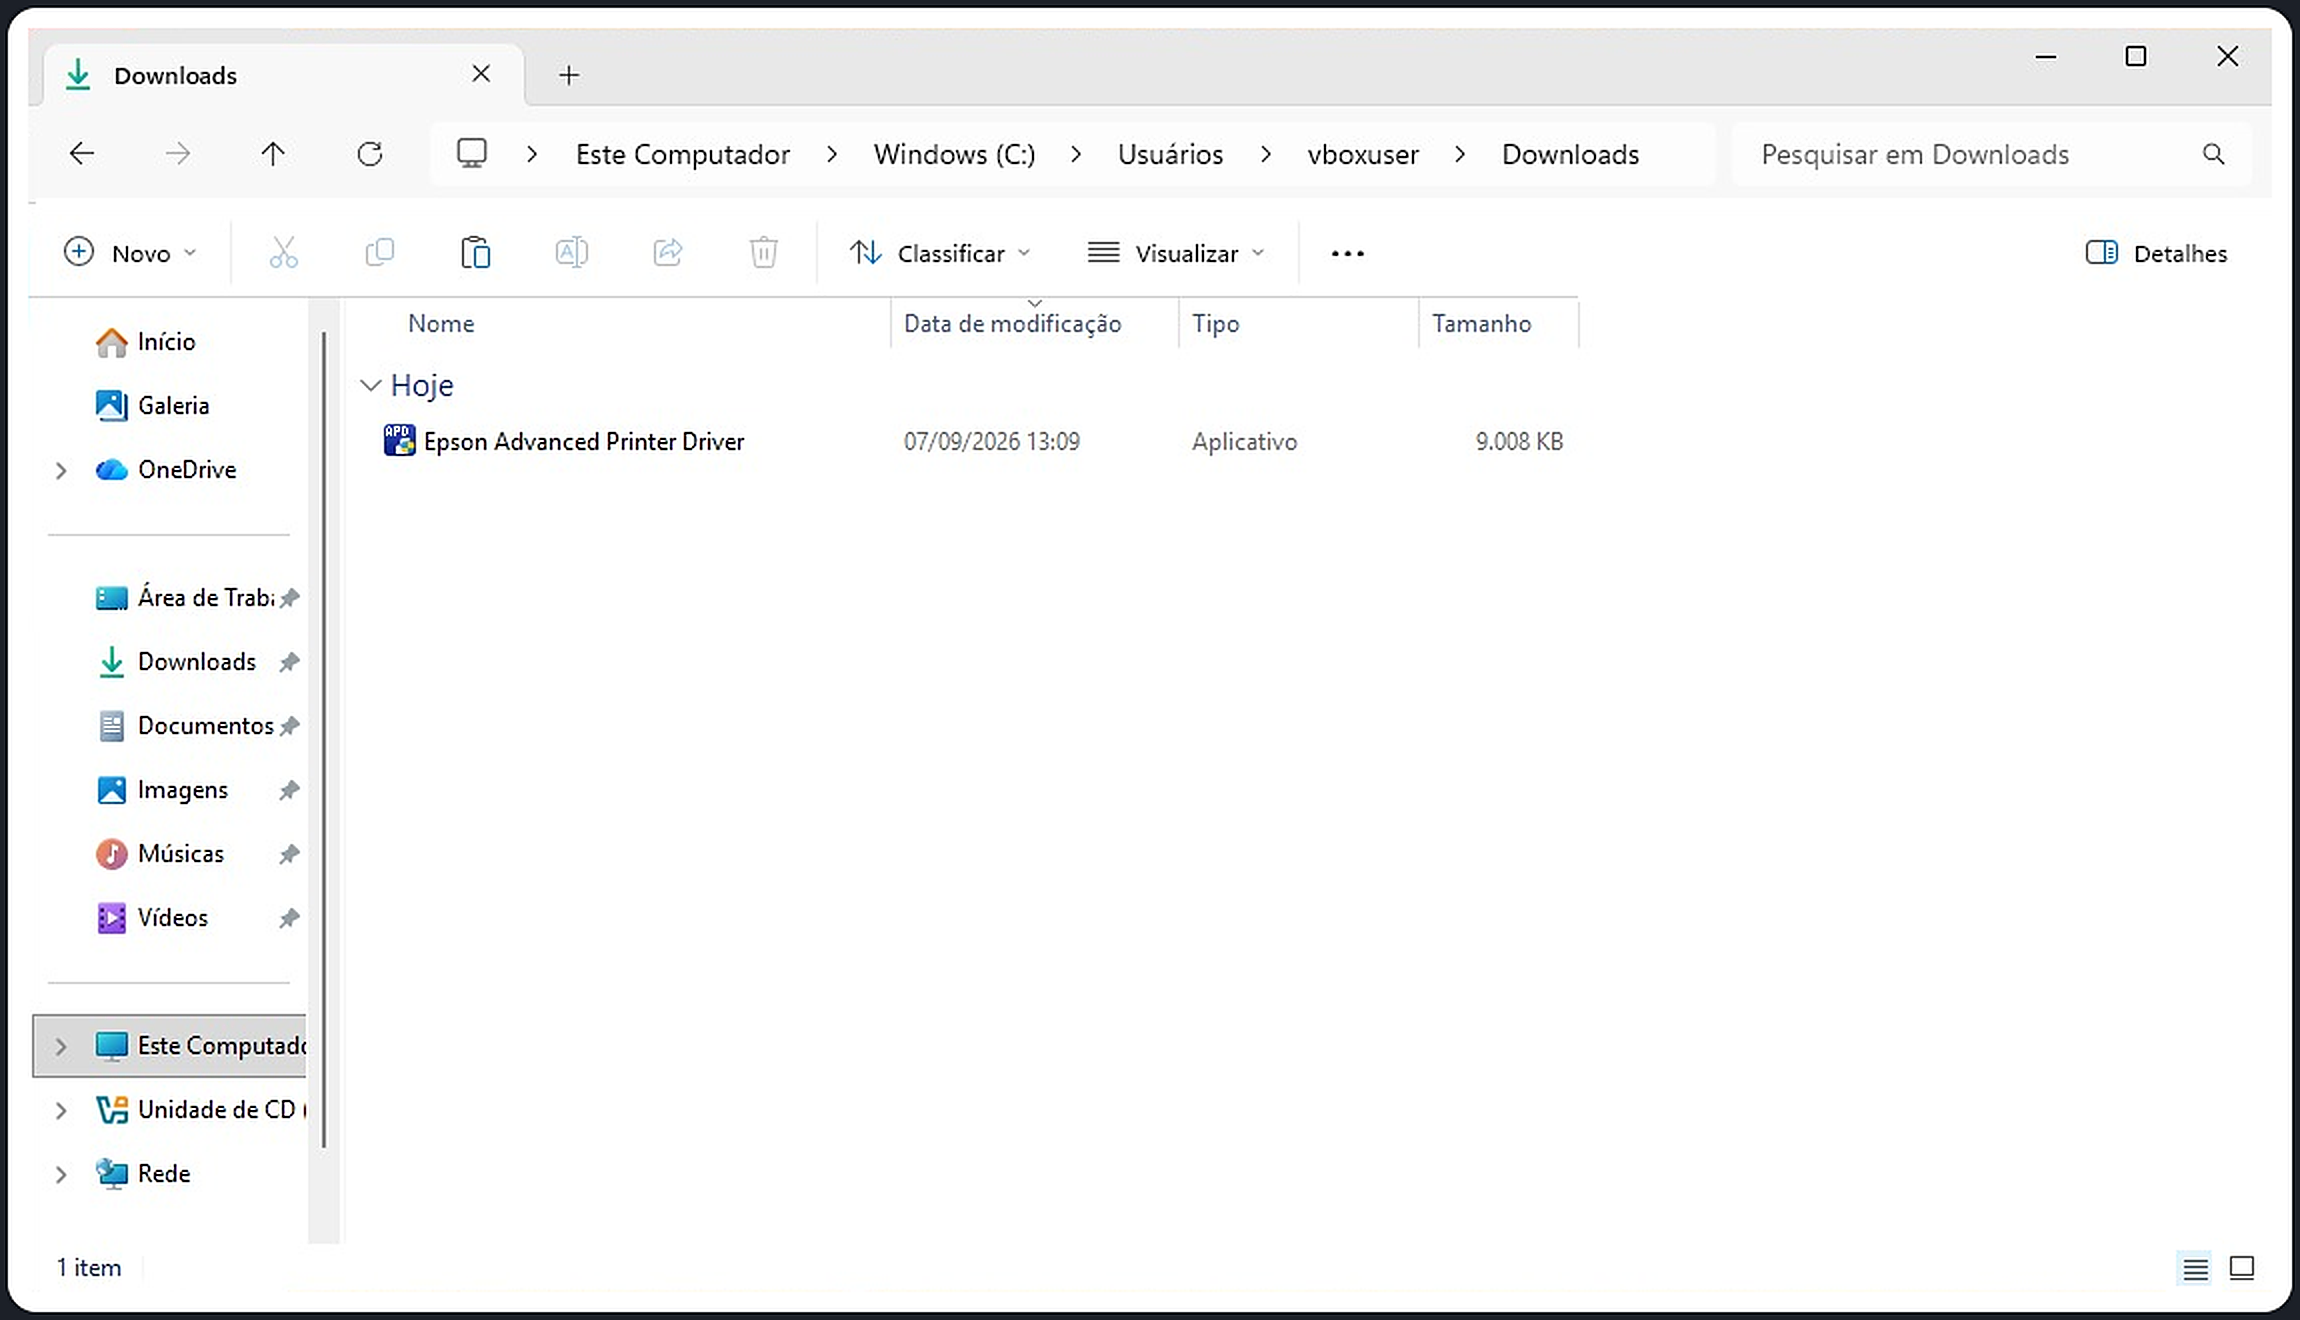2300x1320 pixels.
Task: Sort by Nome column header
Action: 440,323
